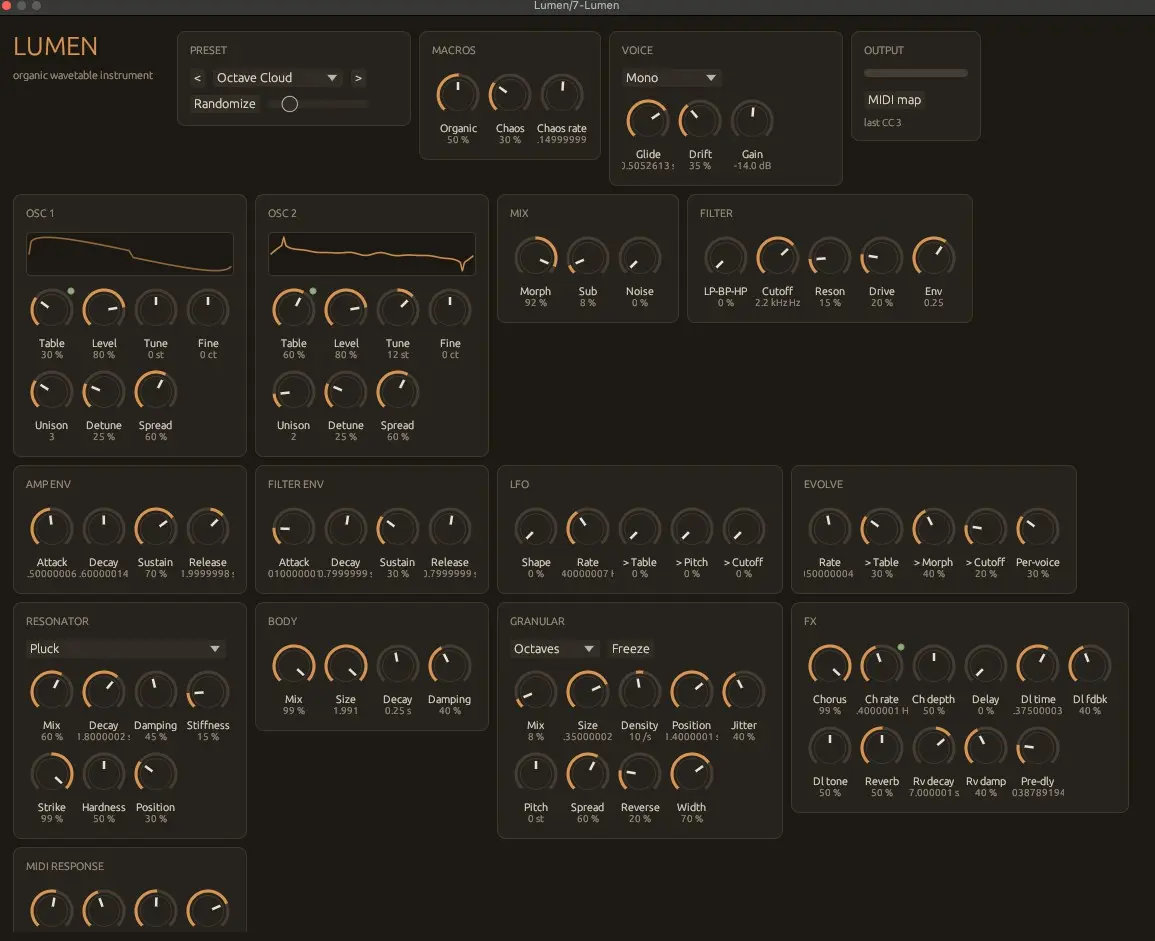Click the Organic macro knob

click(x=457, y=94)
